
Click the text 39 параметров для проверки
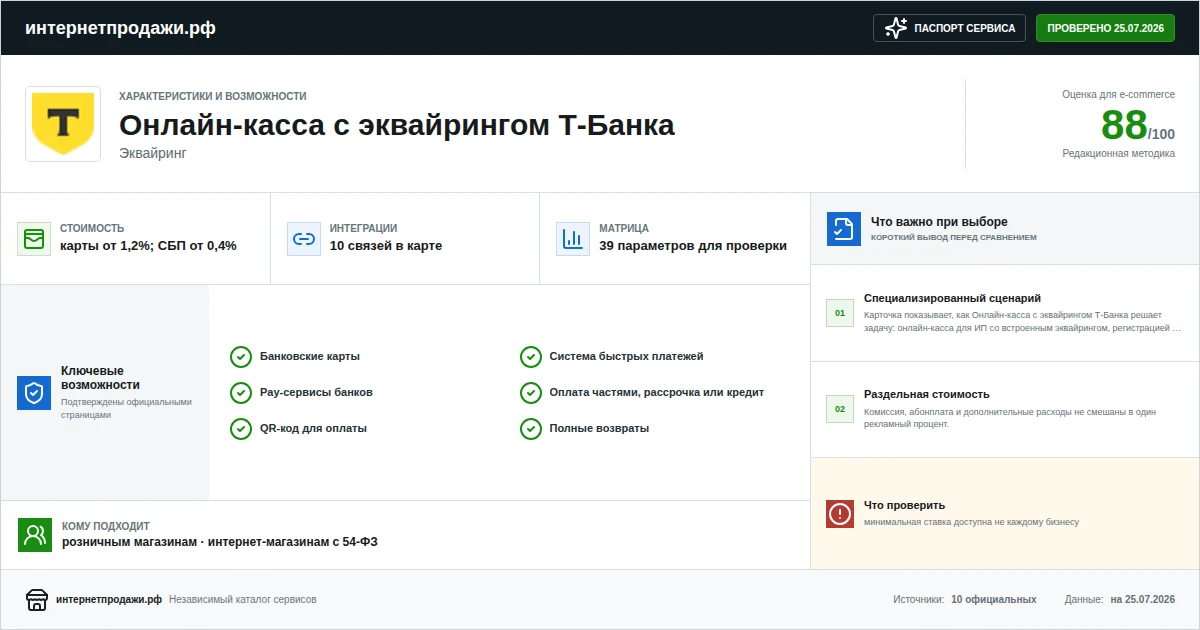693,246
